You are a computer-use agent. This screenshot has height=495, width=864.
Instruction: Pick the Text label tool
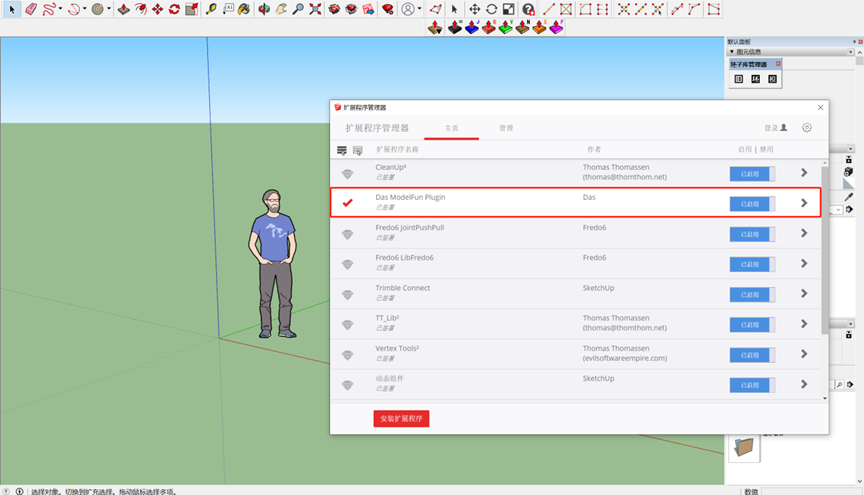(228, 9)
